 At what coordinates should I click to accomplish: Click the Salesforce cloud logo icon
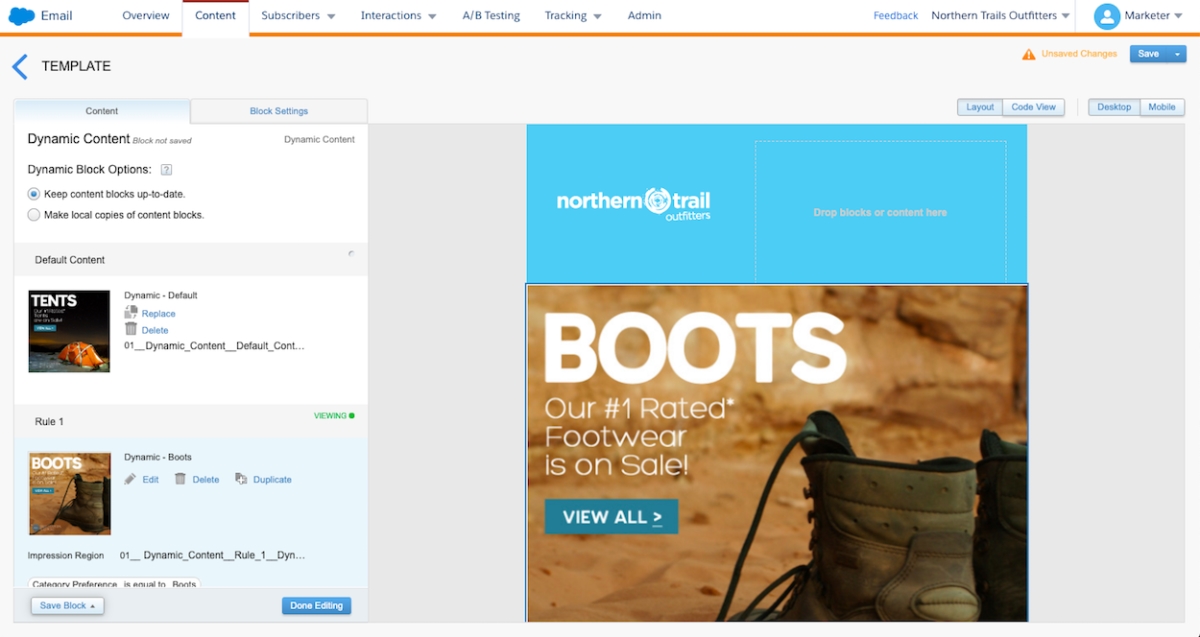(x=22, y=16)
